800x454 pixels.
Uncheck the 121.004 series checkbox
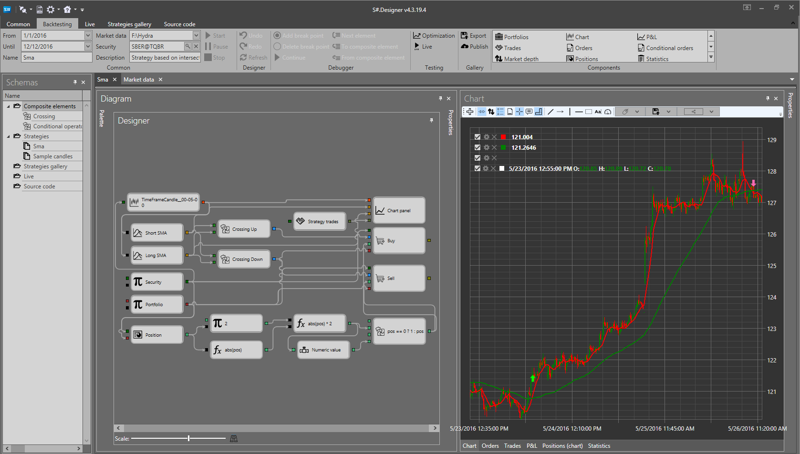(477, 137)
